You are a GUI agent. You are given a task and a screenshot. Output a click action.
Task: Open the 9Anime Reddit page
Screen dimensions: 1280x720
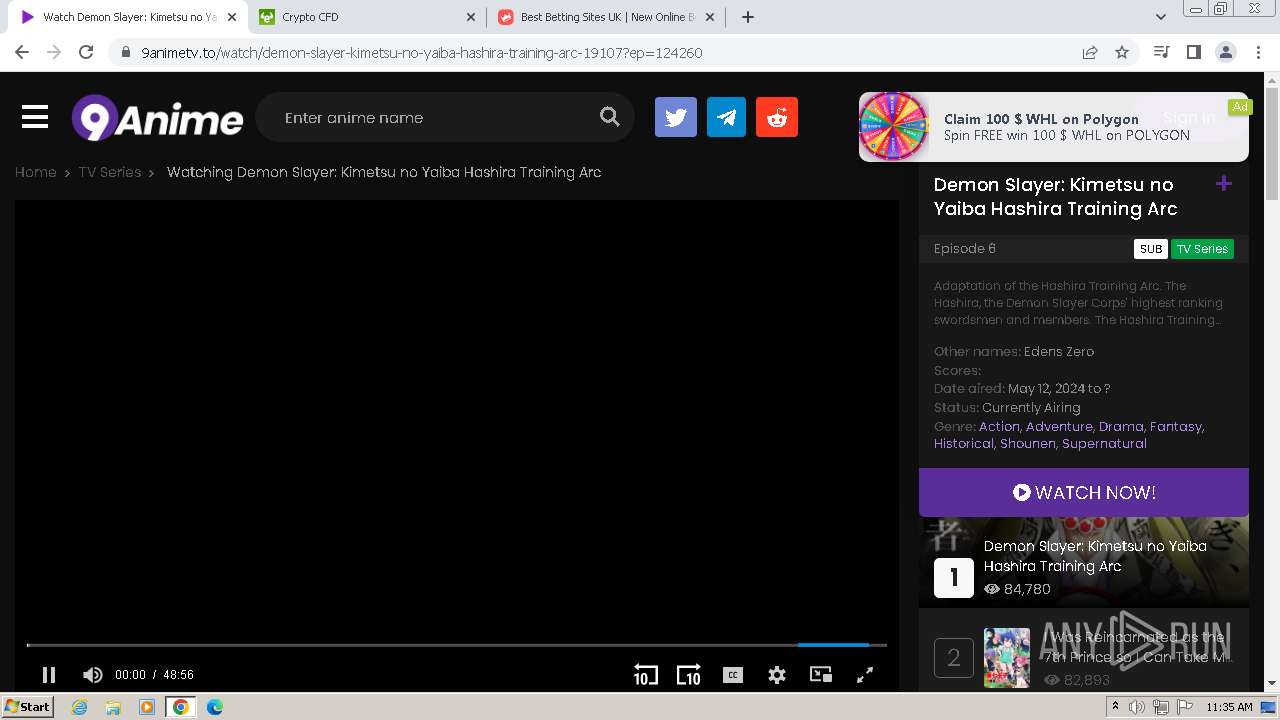click(x=777, y=118)
